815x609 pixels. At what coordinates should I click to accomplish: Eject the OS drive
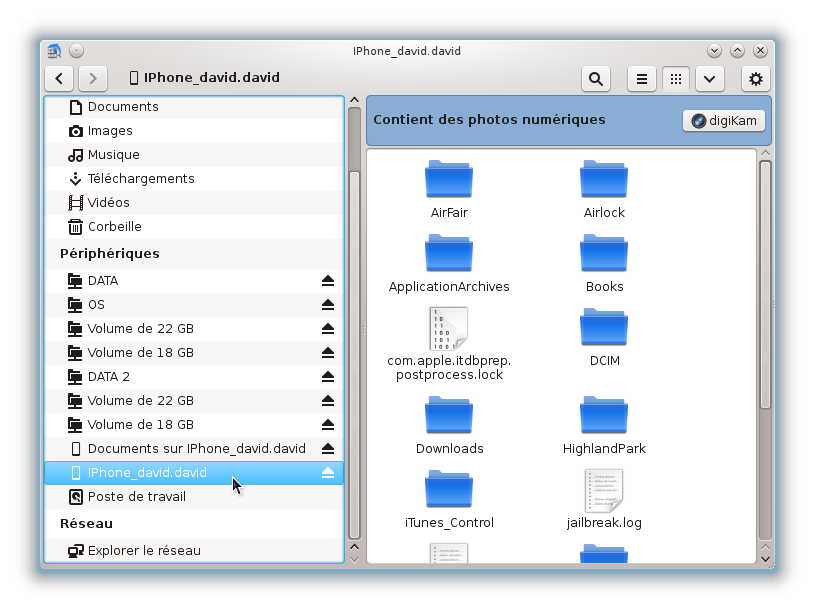click(x=327, y=305)
